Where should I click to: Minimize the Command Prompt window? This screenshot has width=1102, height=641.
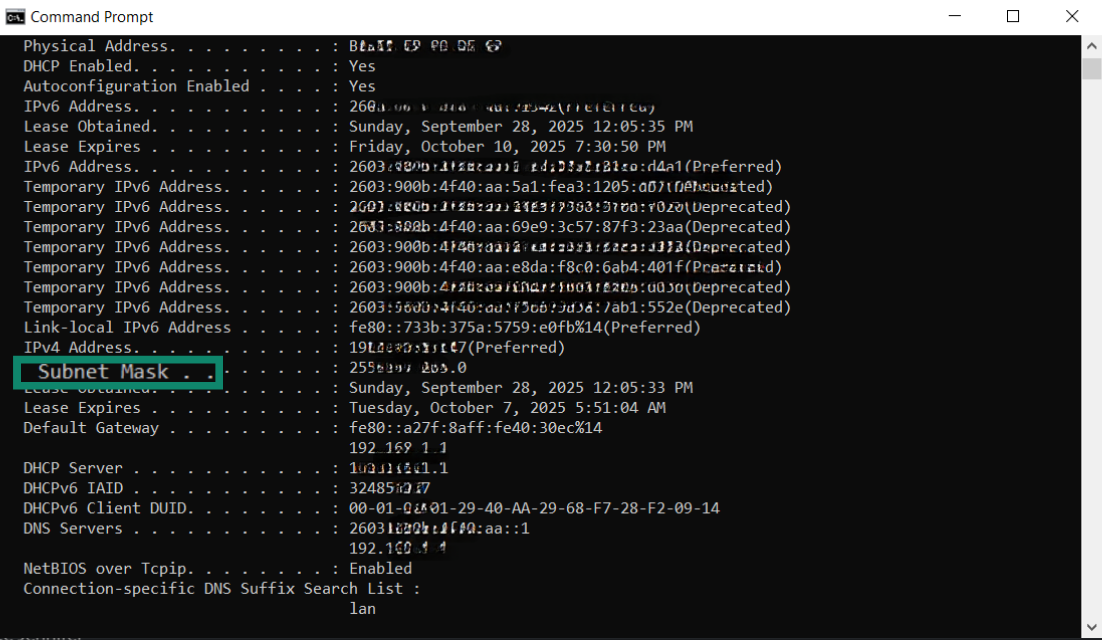953,16
